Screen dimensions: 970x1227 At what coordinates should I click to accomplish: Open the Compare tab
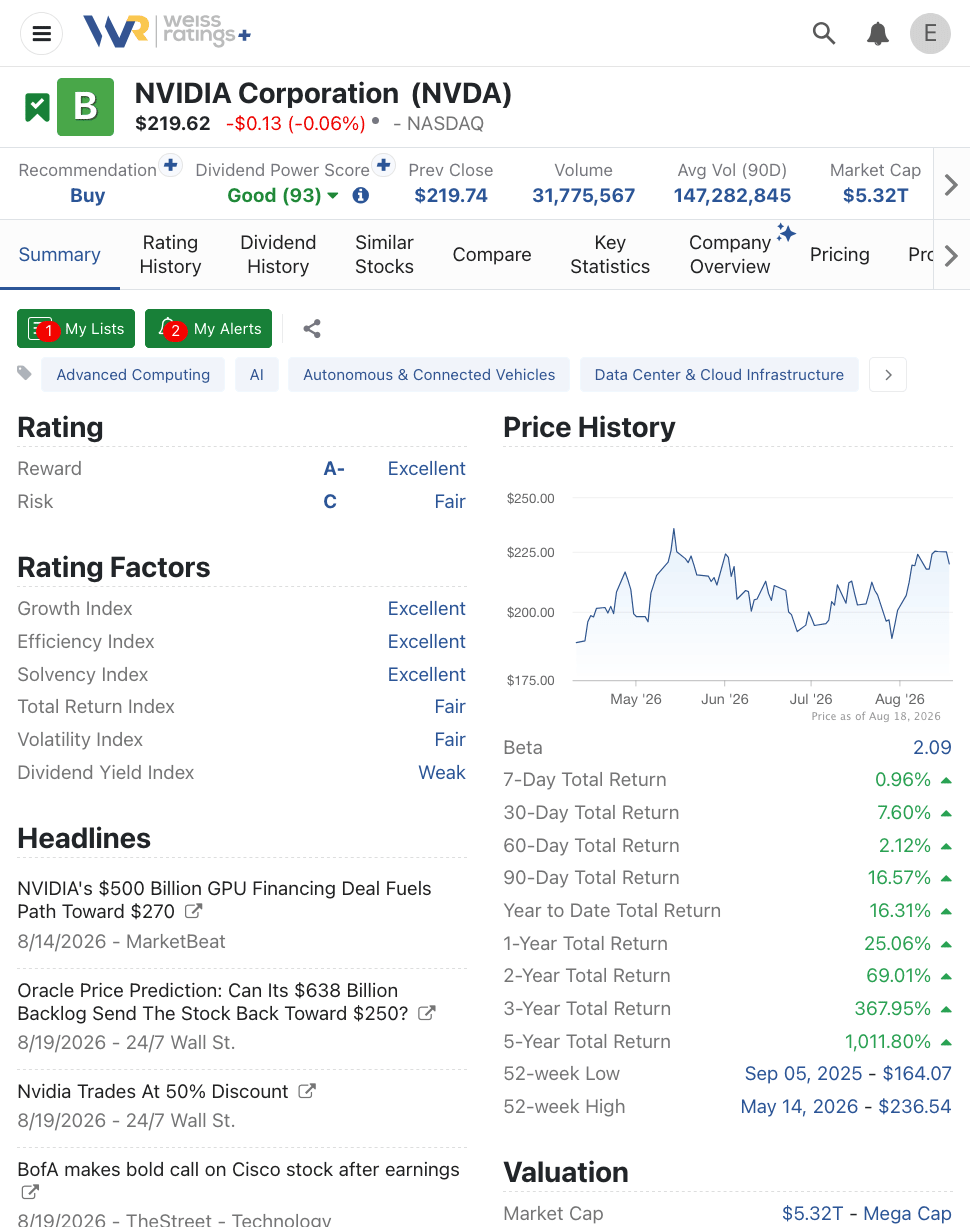(x=492, y=255)
